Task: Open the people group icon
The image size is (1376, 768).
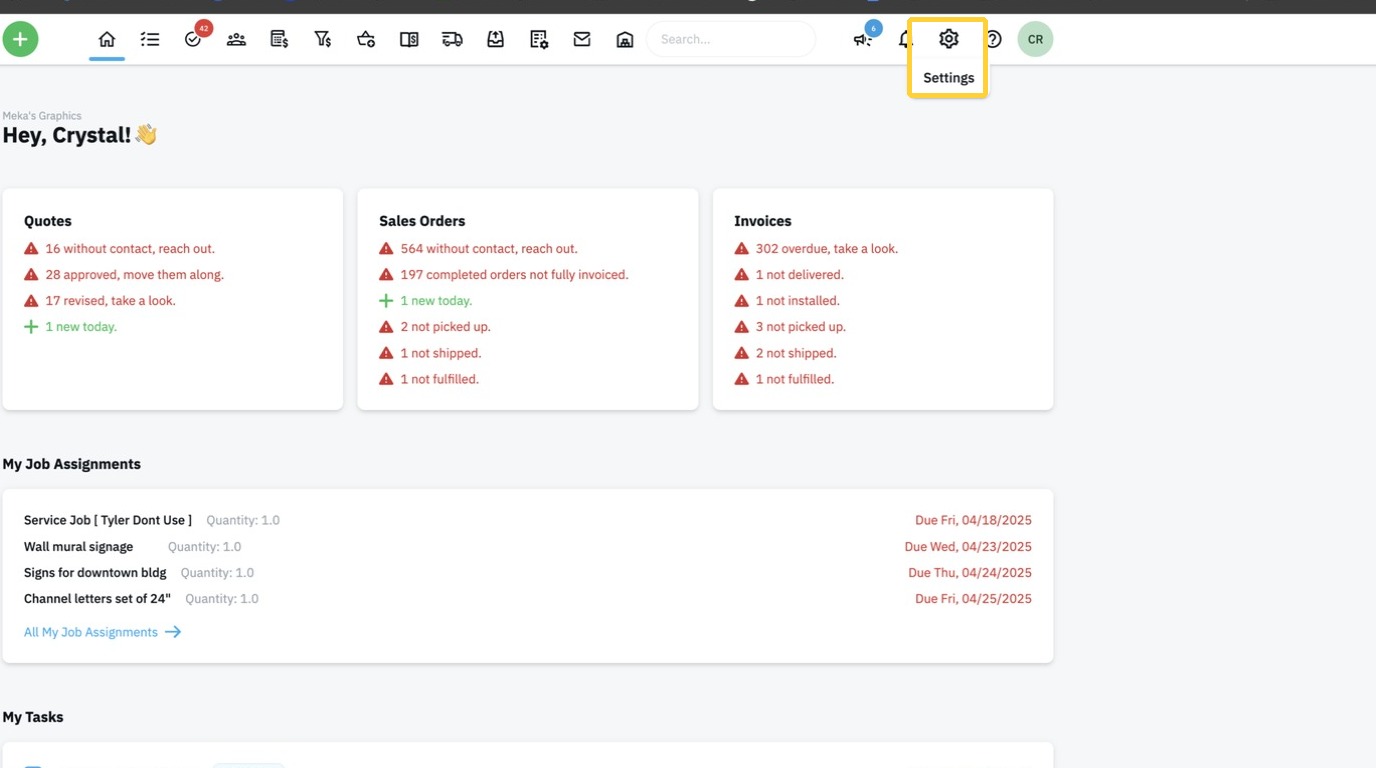Action: (x=236, y=39)
